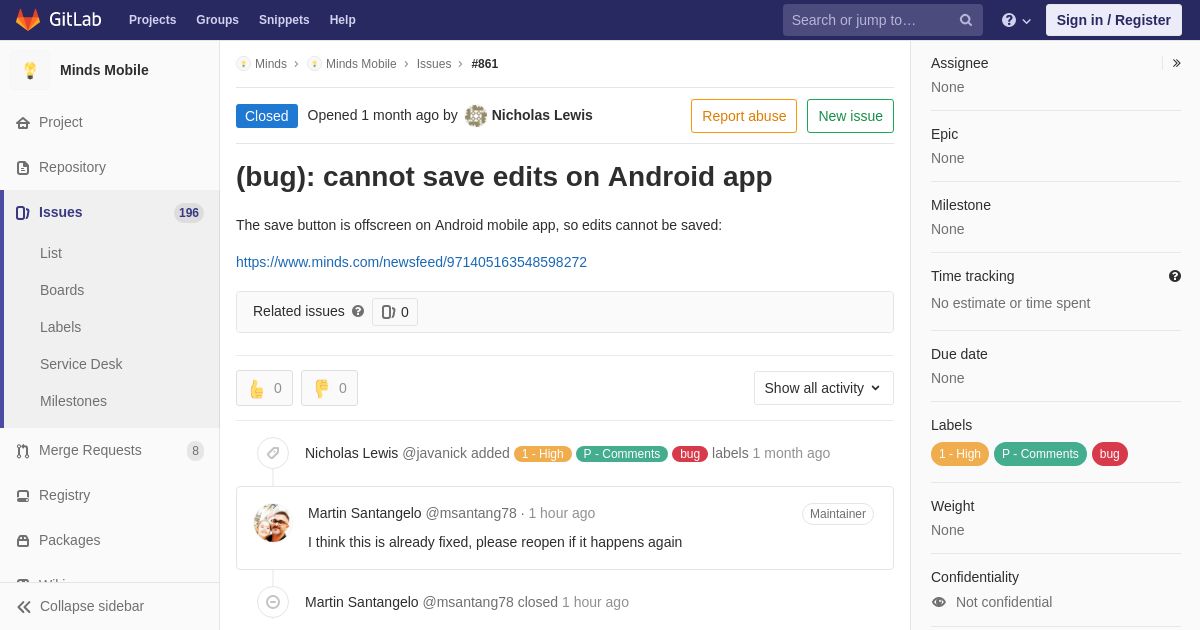Click the Maintainer badge on comment
The height and width of the screenshot is (630, 1200).
[x=838, y=514]
